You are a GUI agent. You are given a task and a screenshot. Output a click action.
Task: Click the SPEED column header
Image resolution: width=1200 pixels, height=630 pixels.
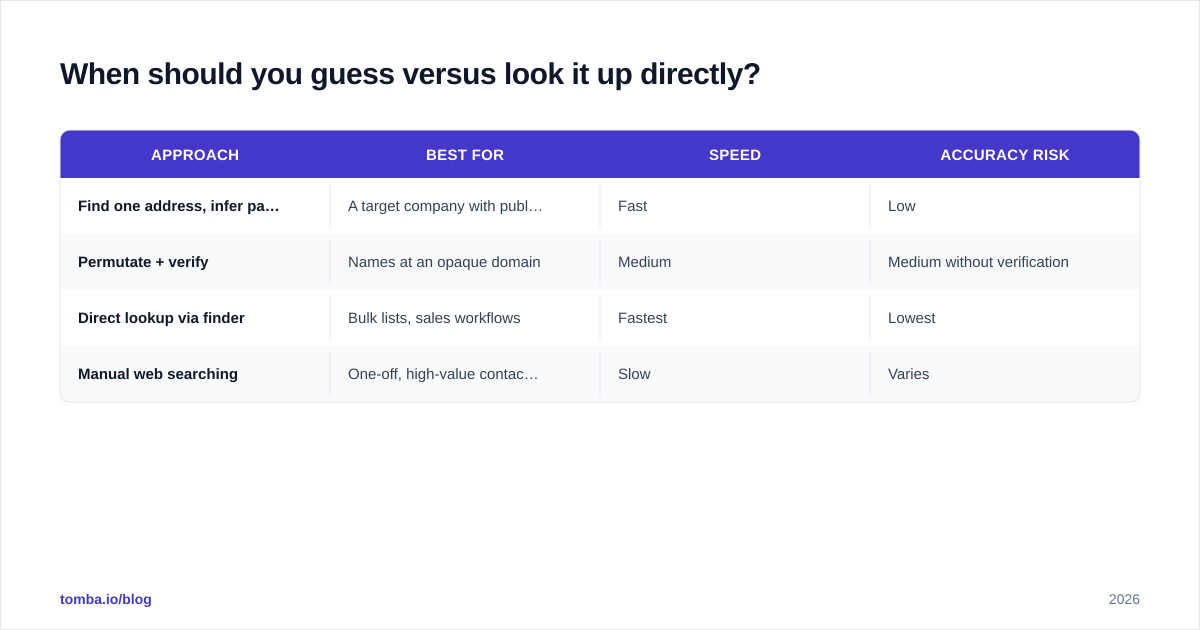click(x=735, y=155)
